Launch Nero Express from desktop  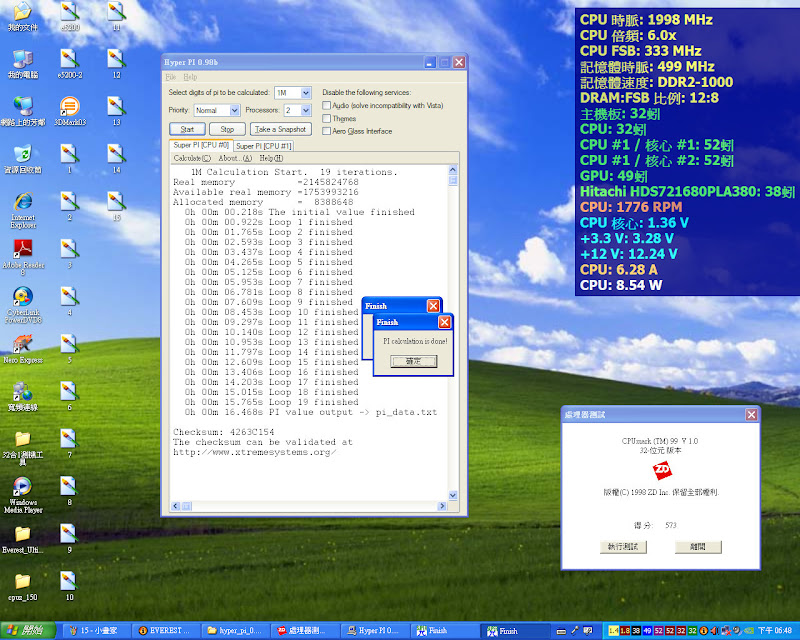22,342
